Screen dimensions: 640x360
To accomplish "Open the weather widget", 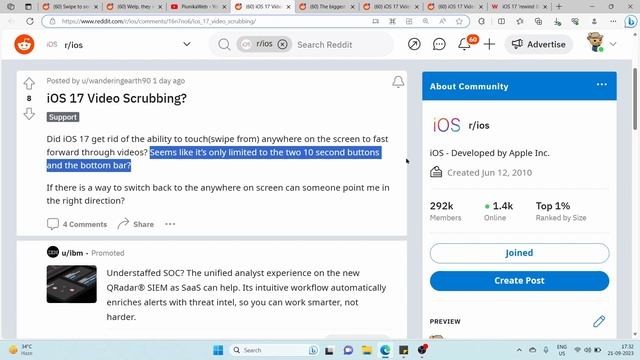I will [x=20, y=350].
